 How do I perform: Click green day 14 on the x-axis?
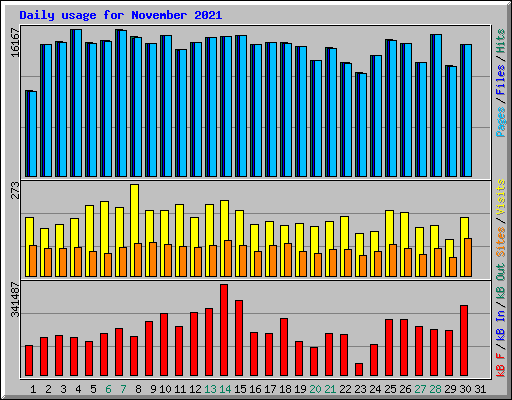(x=225, y=389)
